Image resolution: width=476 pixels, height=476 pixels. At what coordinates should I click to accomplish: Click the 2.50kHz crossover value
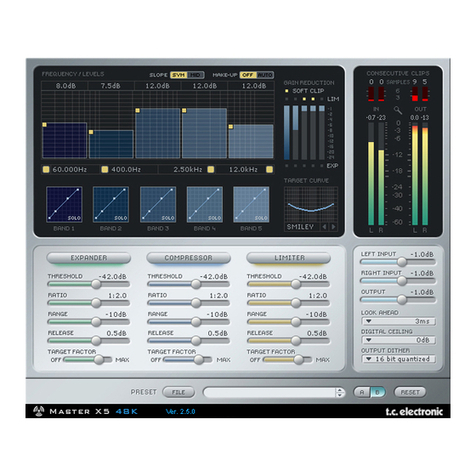(x=188, y=169)
